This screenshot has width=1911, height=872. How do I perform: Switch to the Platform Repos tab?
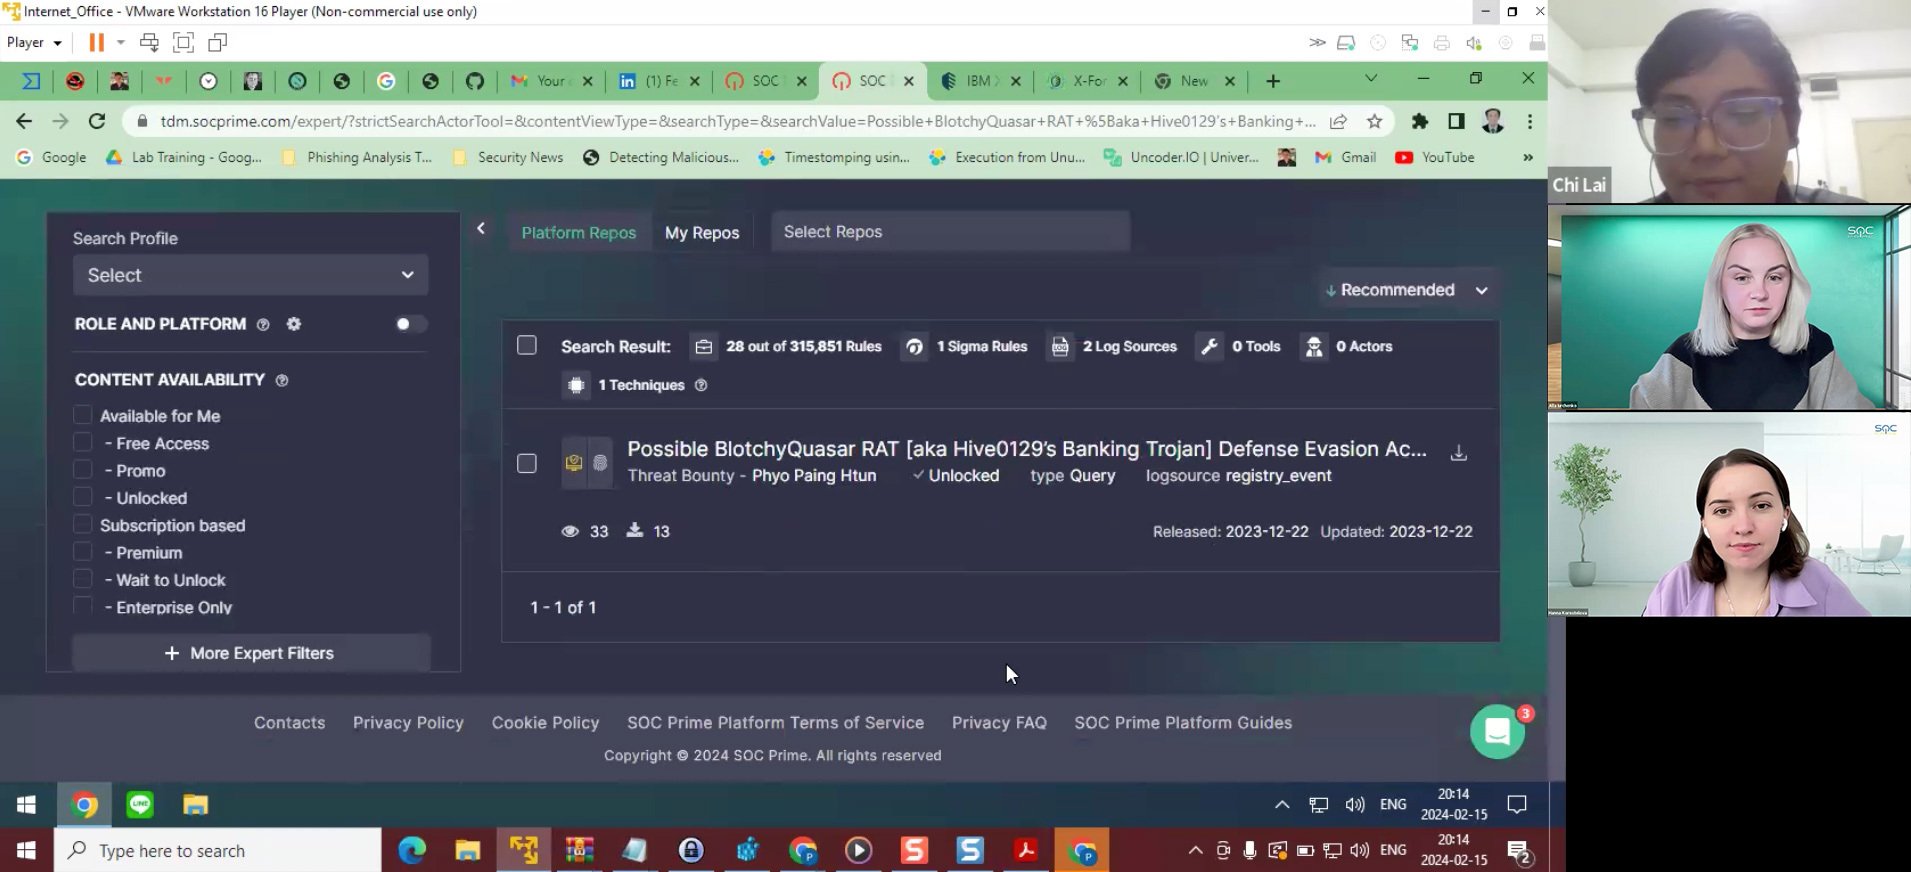[578, 232]
